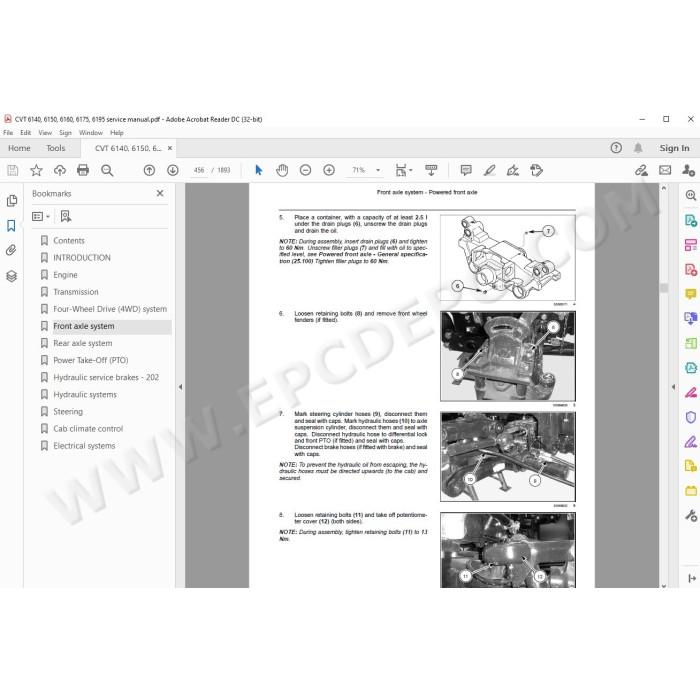Open Four-Wheel Drive (4WD) system bookmark

[x=110, y=309]
